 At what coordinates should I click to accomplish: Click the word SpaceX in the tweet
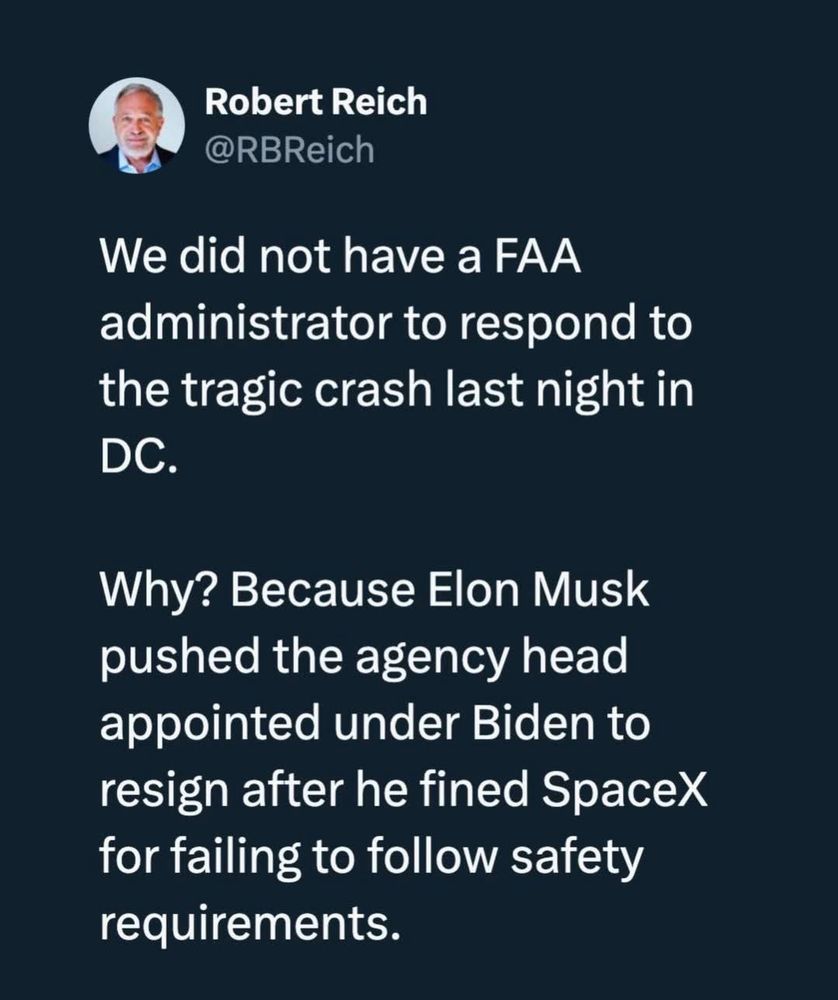click(x=624, y=791)
